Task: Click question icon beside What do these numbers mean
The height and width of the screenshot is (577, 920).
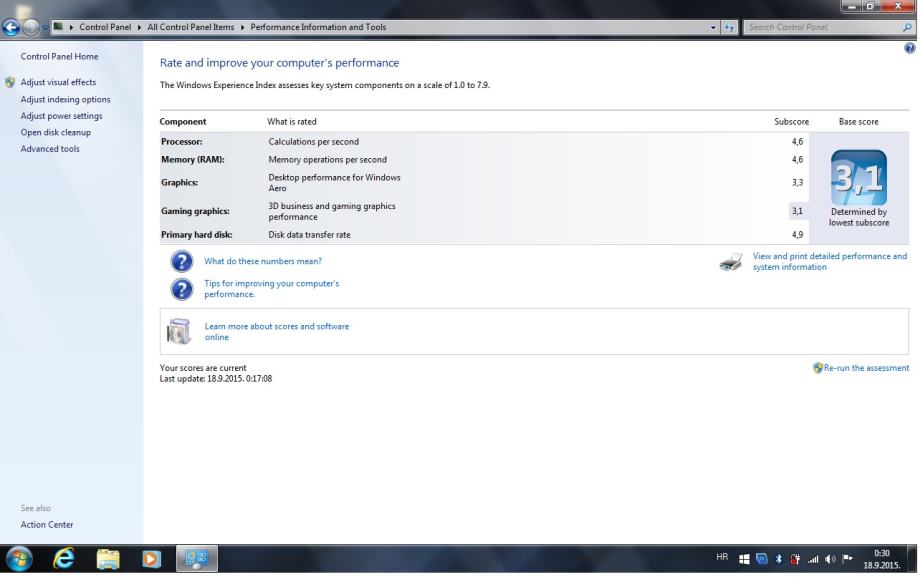Action: [182, 261]
